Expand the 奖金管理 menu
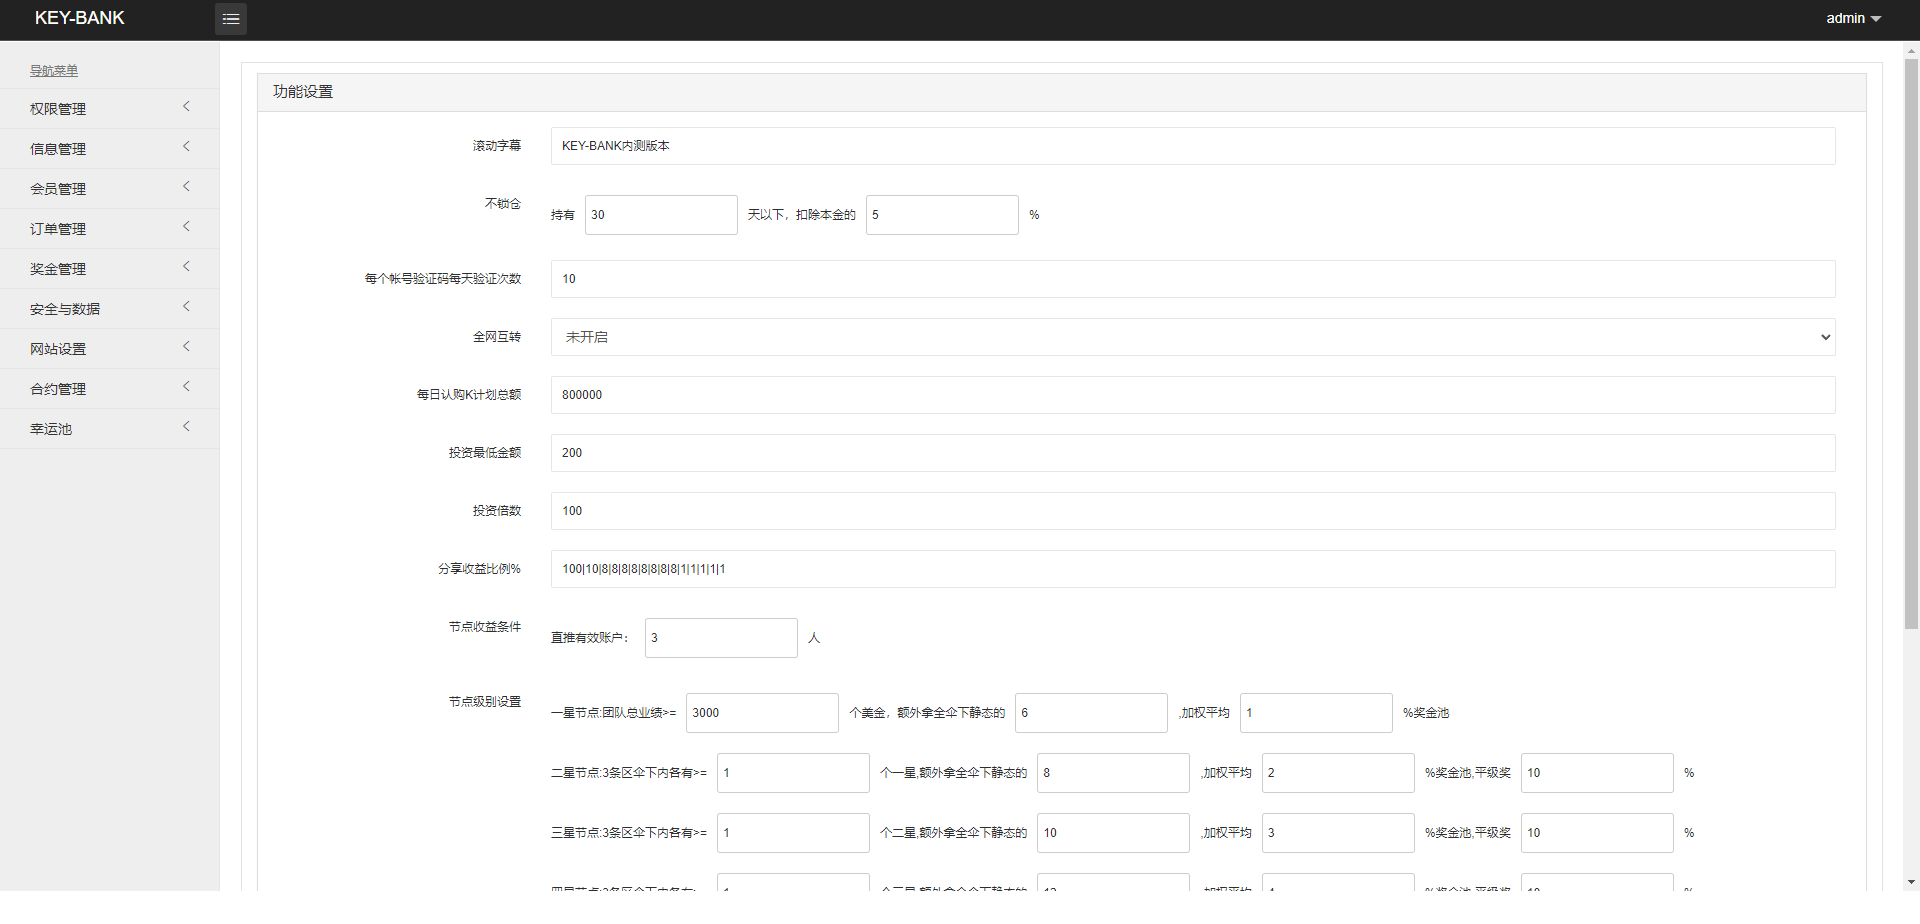This screenshot has height=924, width=1920. 110,268
